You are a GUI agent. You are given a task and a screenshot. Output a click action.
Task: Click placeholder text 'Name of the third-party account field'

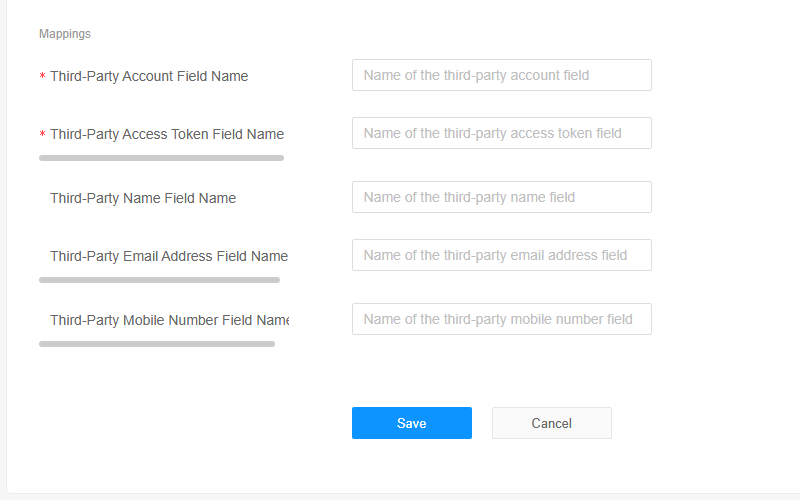point(476,75)
